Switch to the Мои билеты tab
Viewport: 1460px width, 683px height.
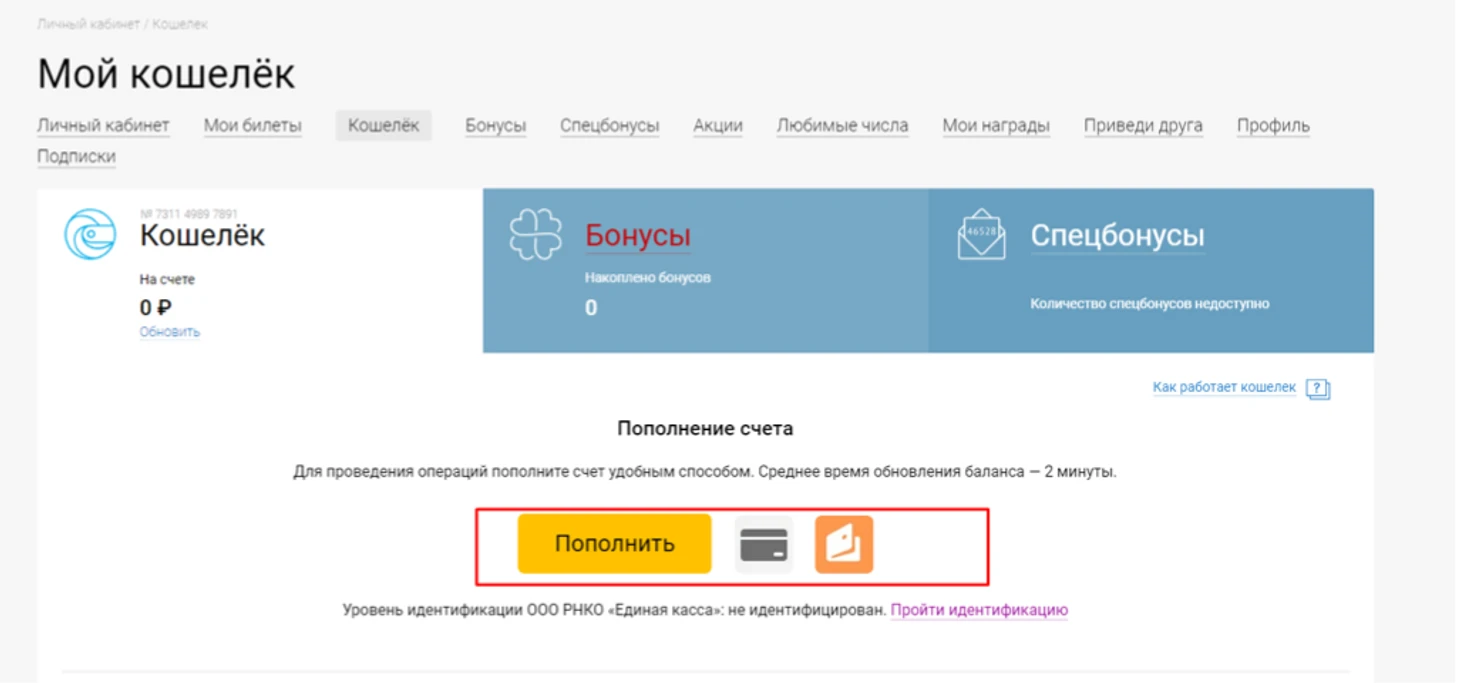[x=253, y=124]
